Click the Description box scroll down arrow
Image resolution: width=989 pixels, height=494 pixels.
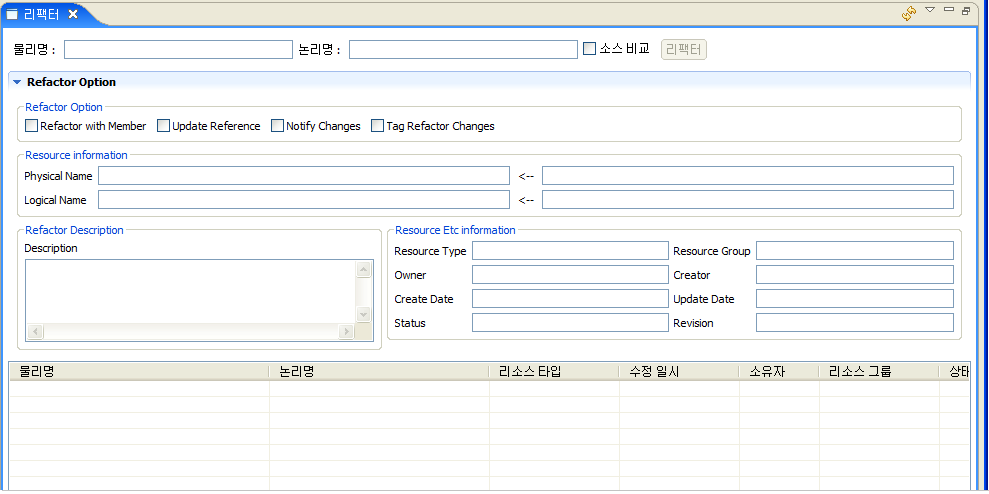tap(364, 315)
